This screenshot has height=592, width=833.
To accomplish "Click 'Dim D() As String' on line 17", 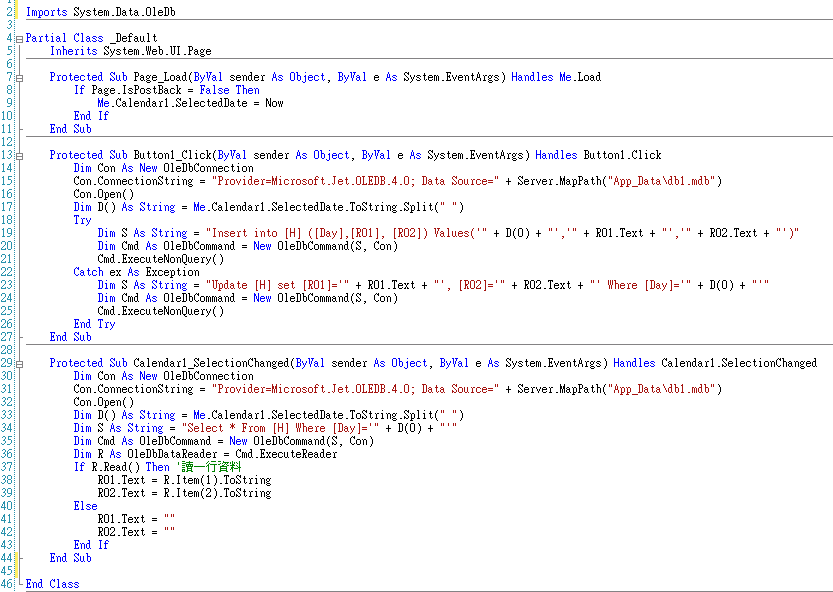I will (x=124, y=207).
